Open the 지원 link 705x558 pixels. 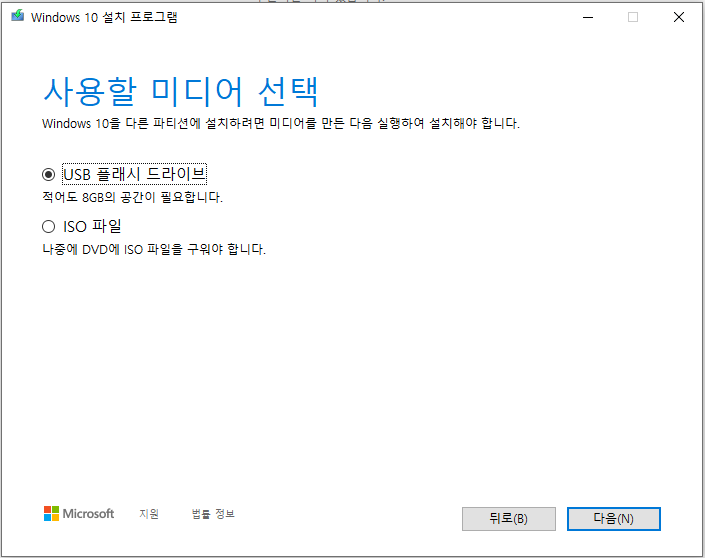point(149,513)
